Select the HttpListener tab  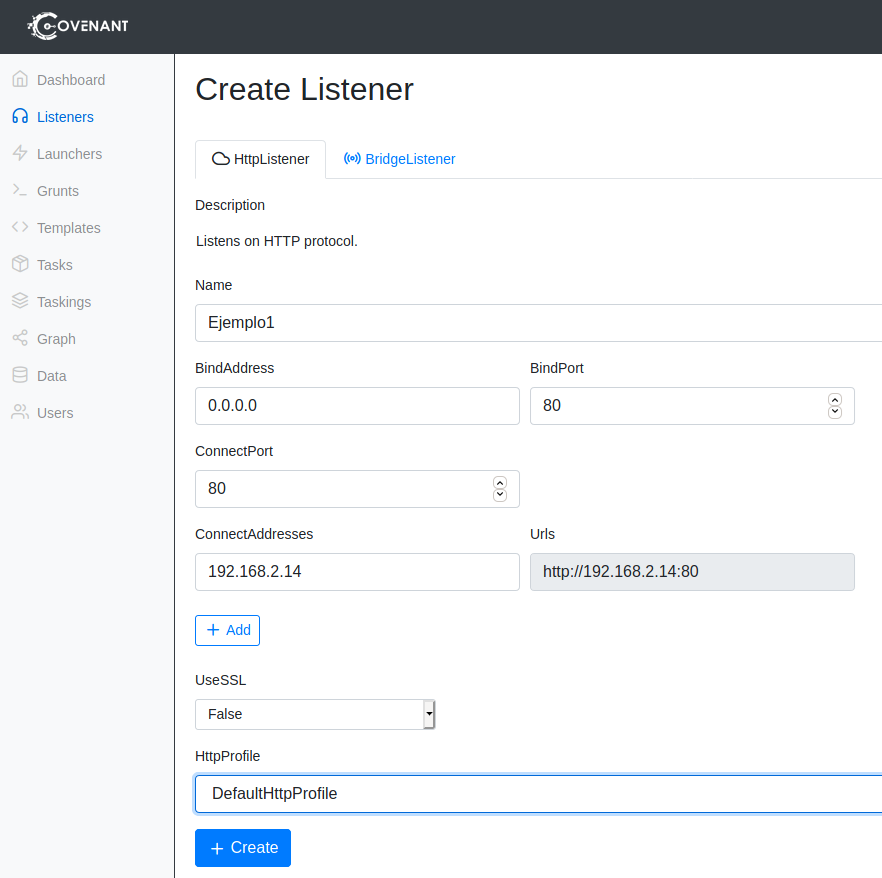tap(260, 159)
